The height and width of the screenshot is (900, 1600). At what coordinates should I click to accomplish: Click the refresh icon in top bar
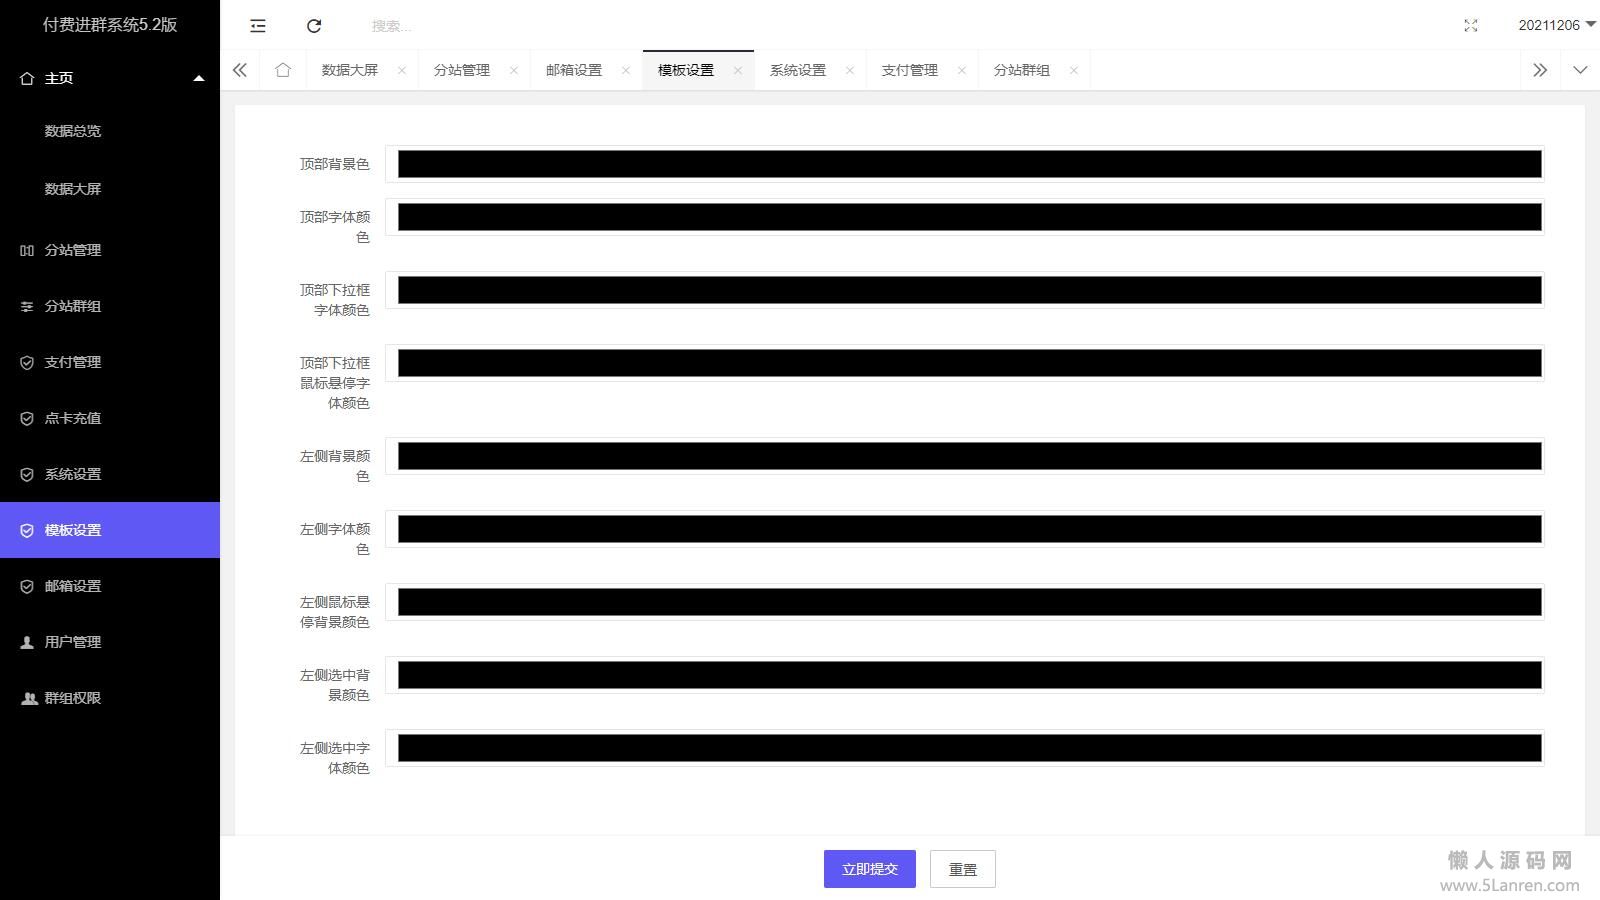[x=314, y=26]
